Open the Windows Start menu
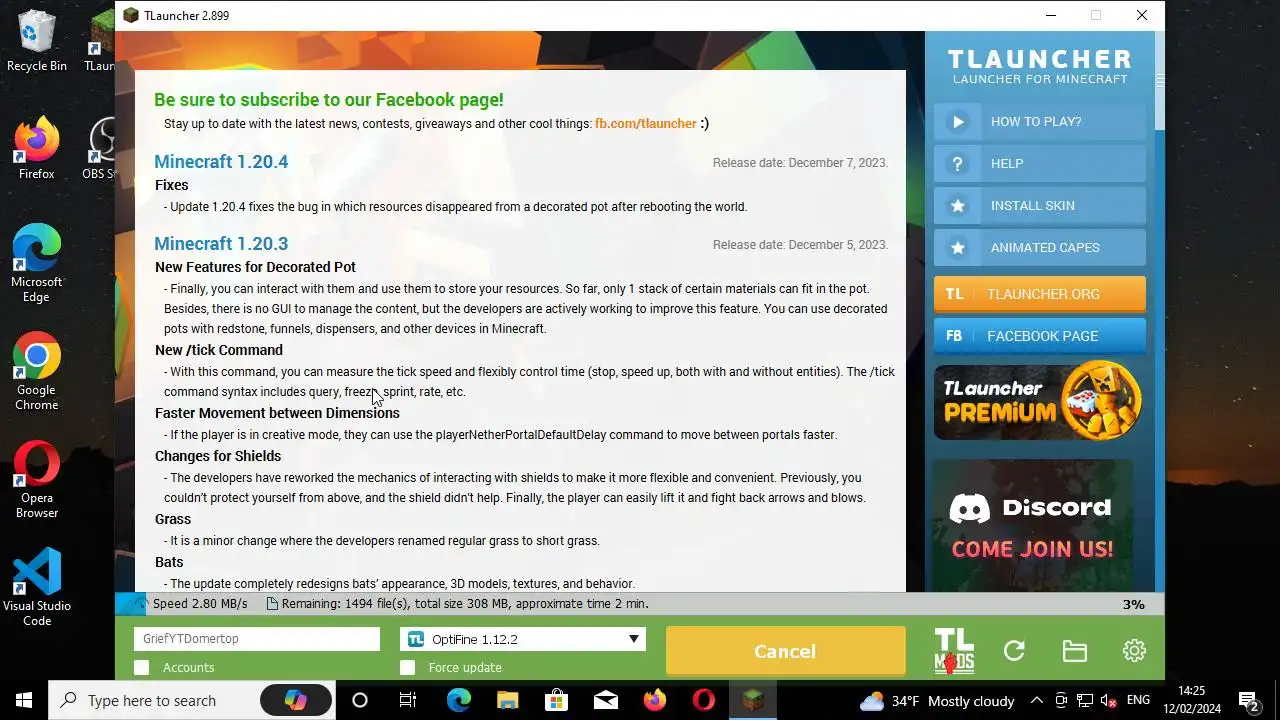The height and width of the screenshot is (720, 1280). [x=24, y=700]
